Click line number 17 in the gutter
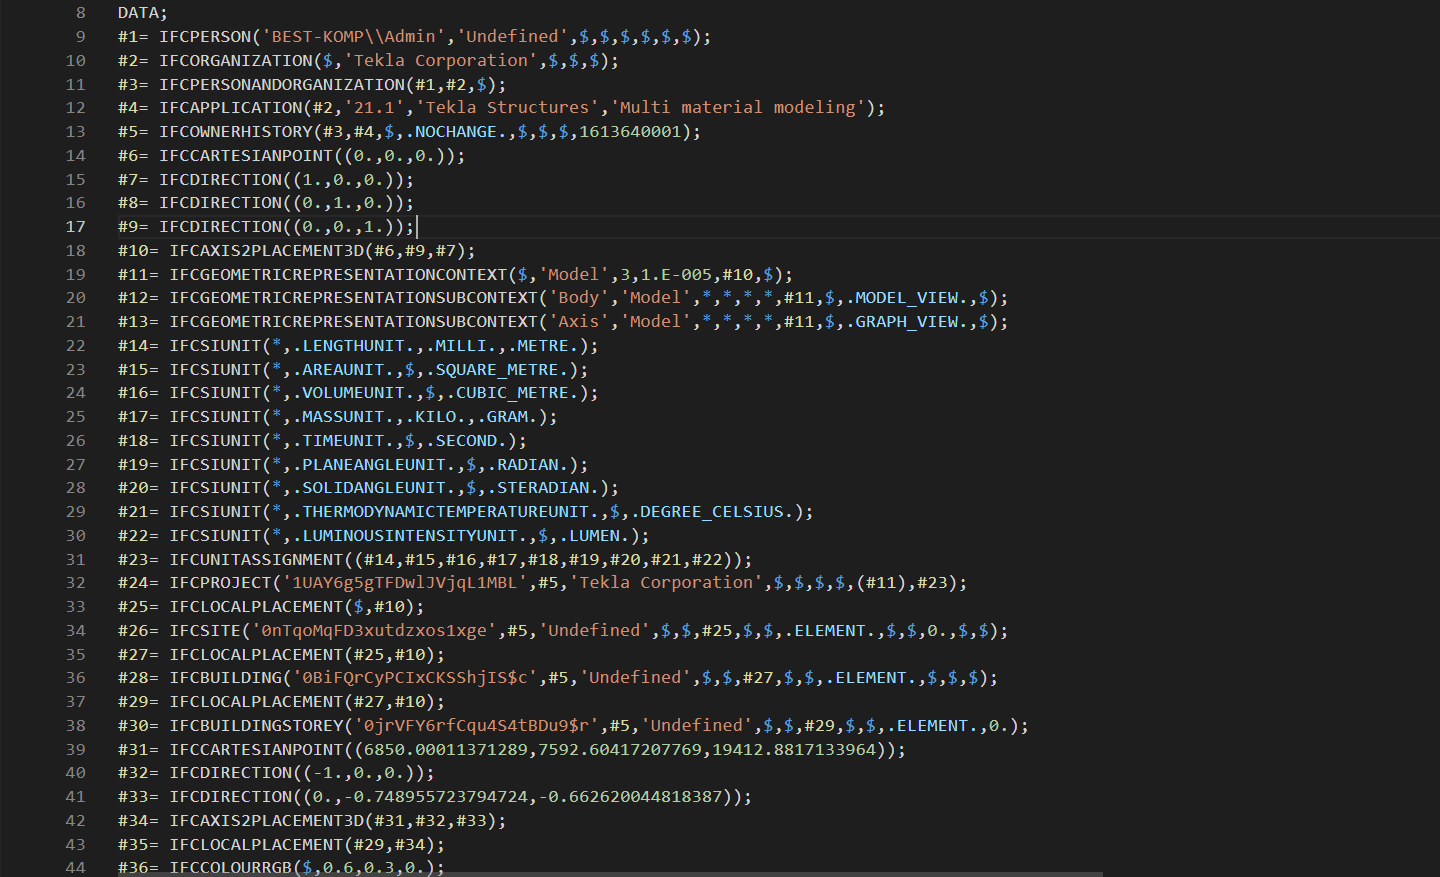This screenshot has width=1440, height=877. coord(76,227)
